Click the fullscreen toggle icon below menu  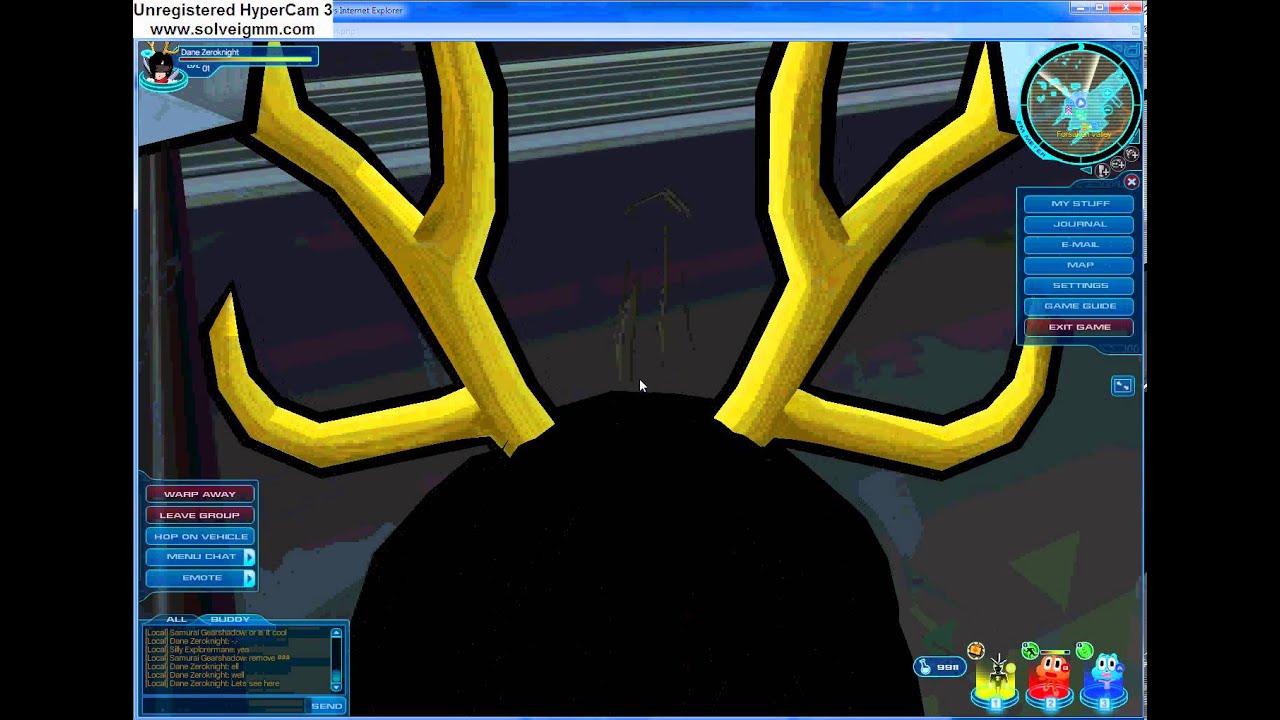click(1122, 386)
